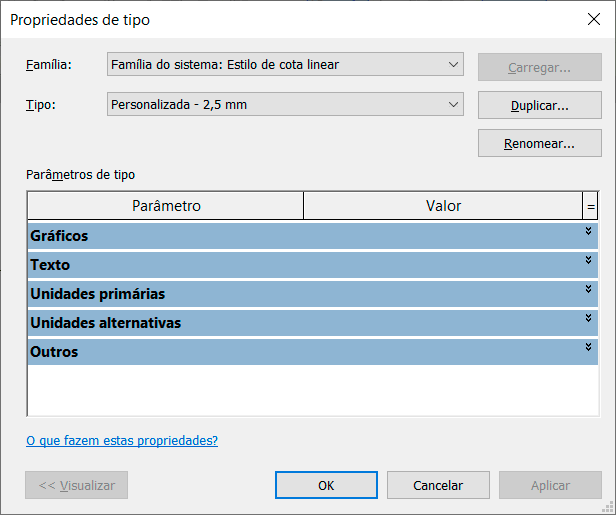Open the Família dropdown list
Viewport: 616px width, 515px height.
click(285, 65)
